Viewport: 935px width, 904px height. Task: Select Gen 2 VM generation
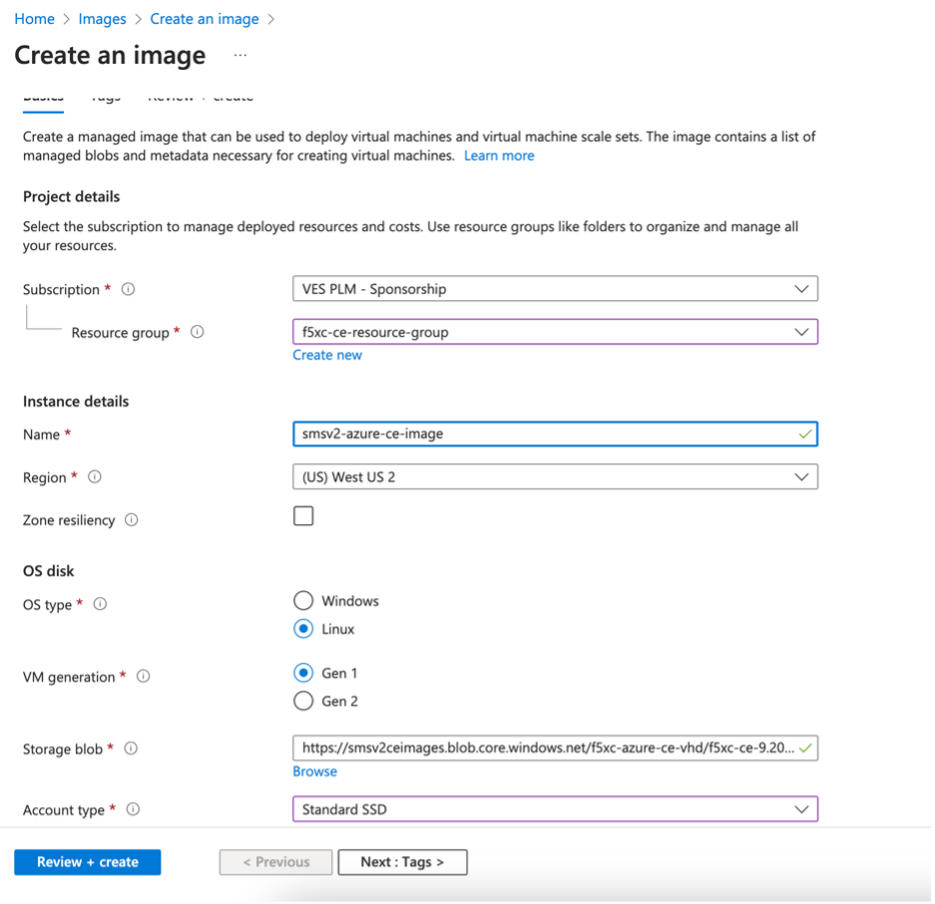(x=303, y=701)
